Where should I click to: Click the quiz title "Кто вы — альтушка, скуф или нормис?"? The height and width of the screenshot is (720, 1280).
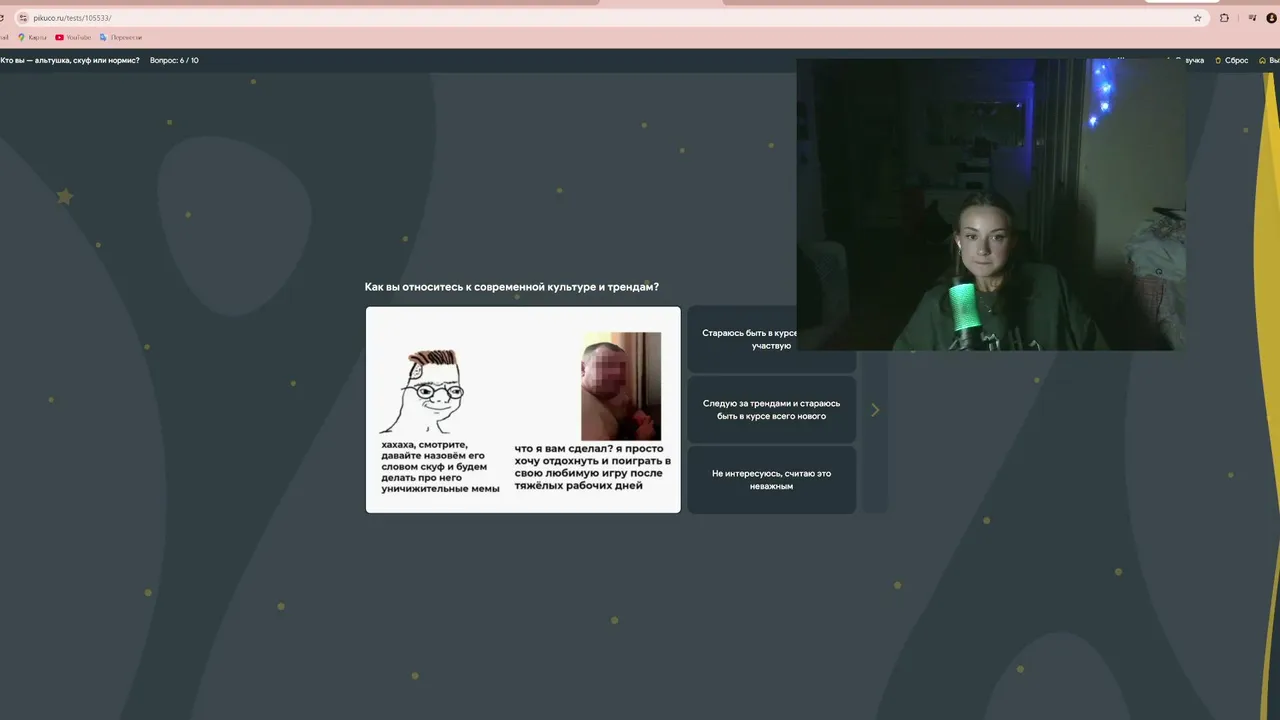70,60
